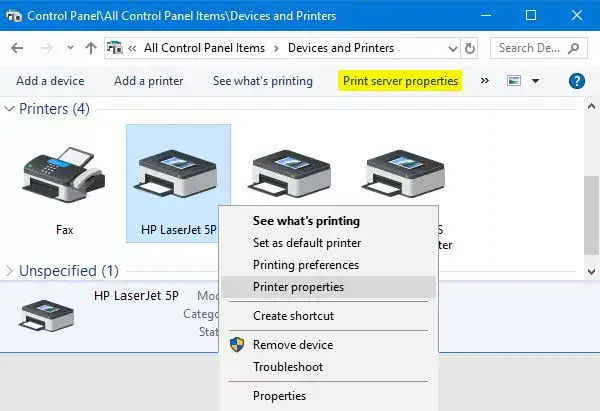Close the Devices and Printers window
600x411 pixels.
pos(576,15)
